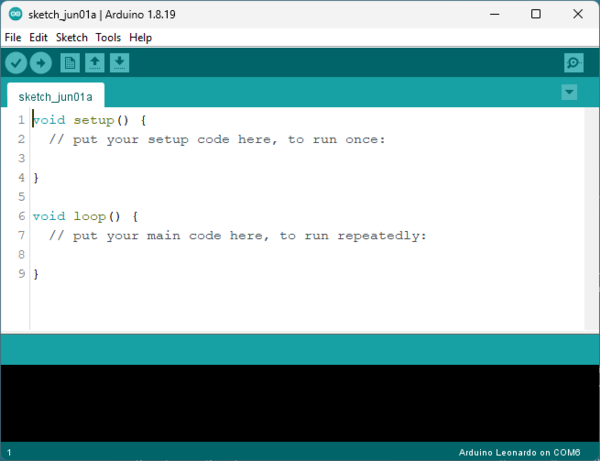600x461 pixels.
Task: Open the Tools menu
Action: coord(108,37)
